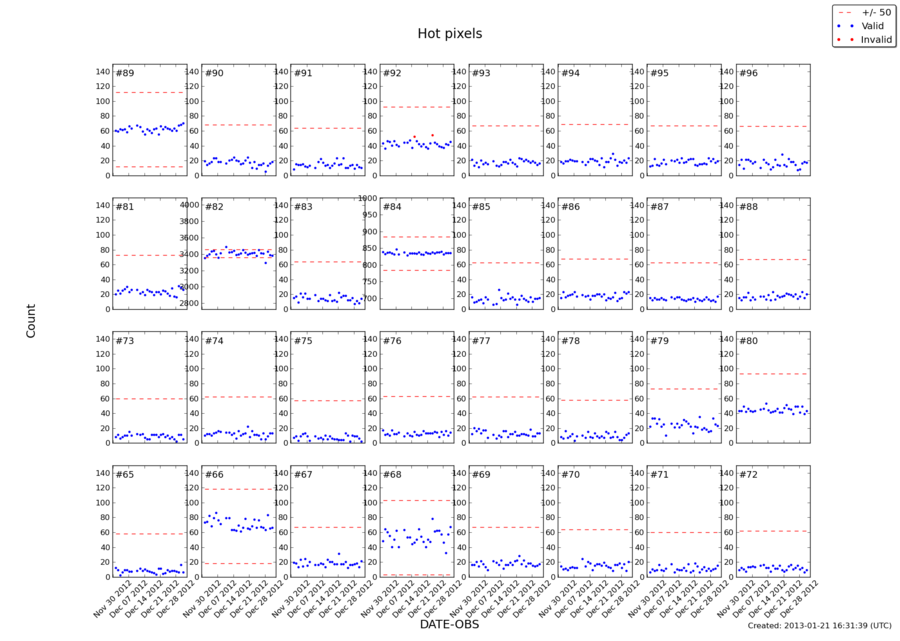900x641 pixels.
Task: Click the upper dashed red line in panel #68
Action: 415,500
